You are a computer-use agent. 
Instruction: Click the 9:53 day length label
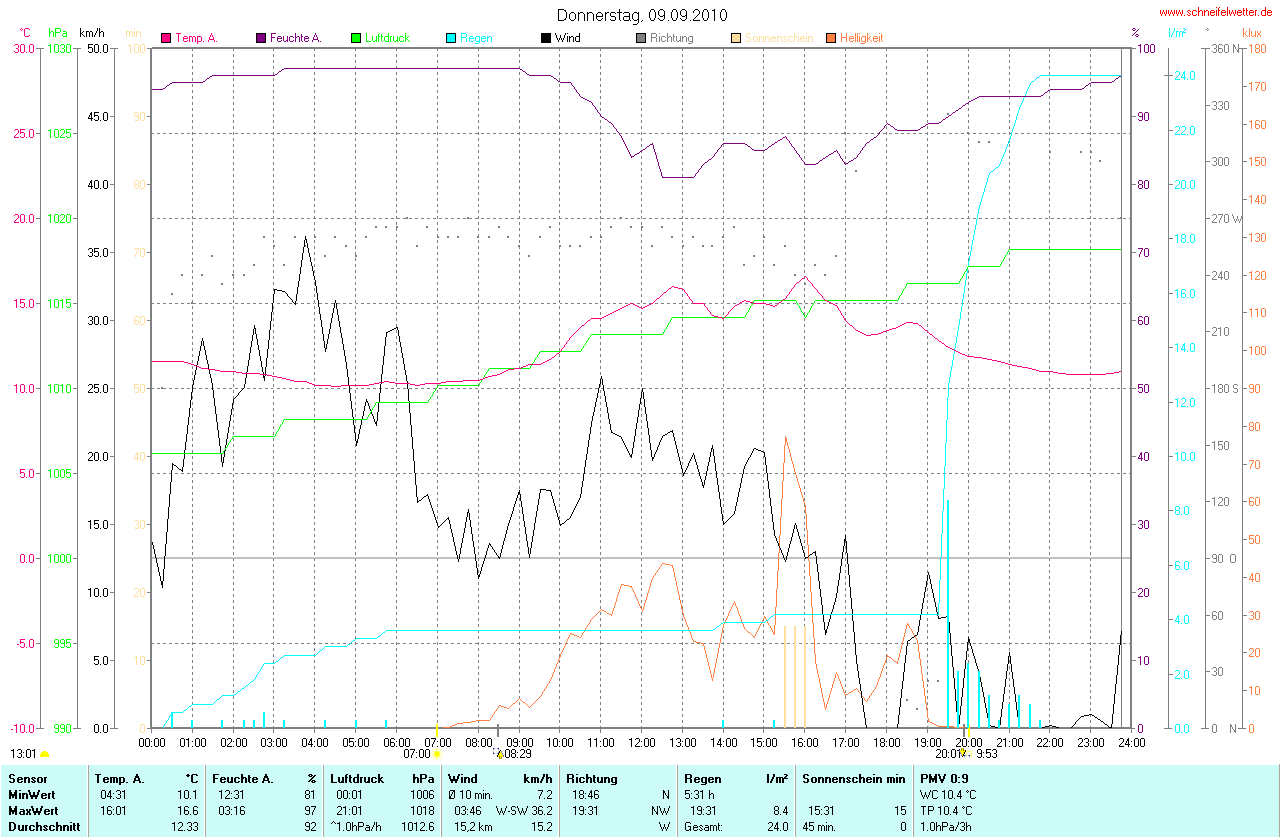tap(987, 754)
